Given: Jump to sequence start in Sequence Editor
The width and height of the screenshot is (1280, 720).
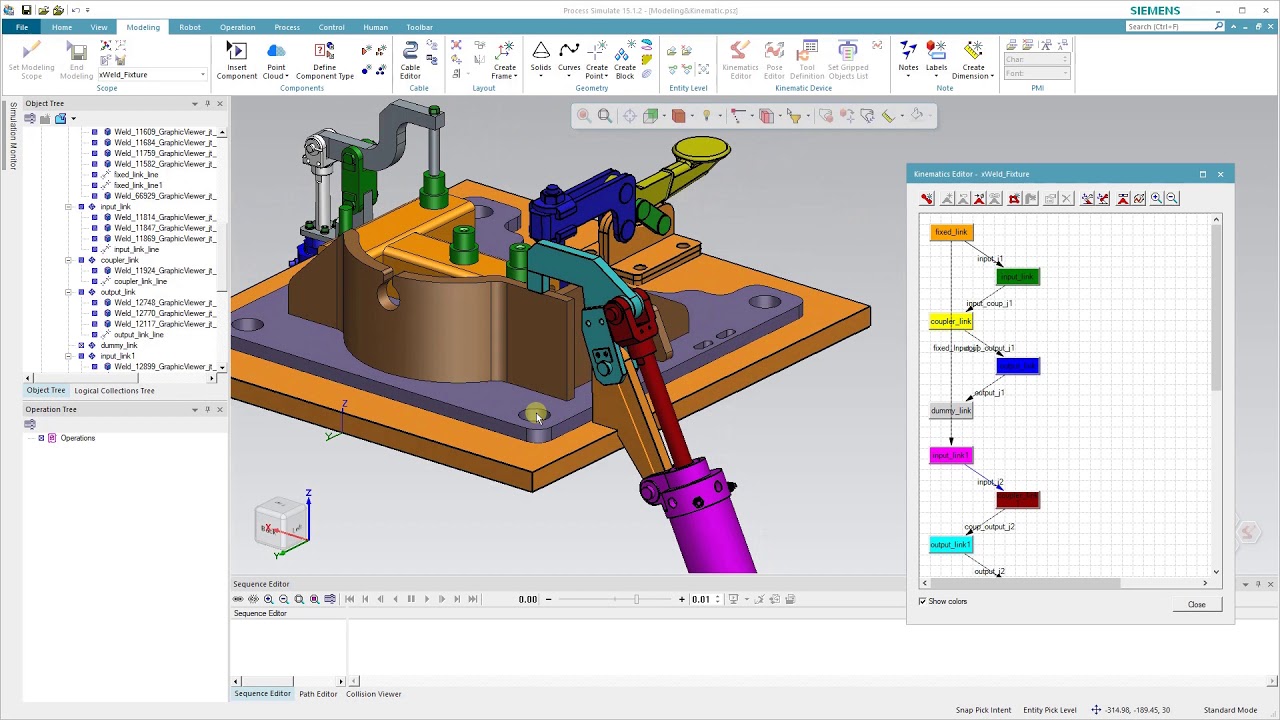Looking at the screenshot, I should tap(349, 599).
